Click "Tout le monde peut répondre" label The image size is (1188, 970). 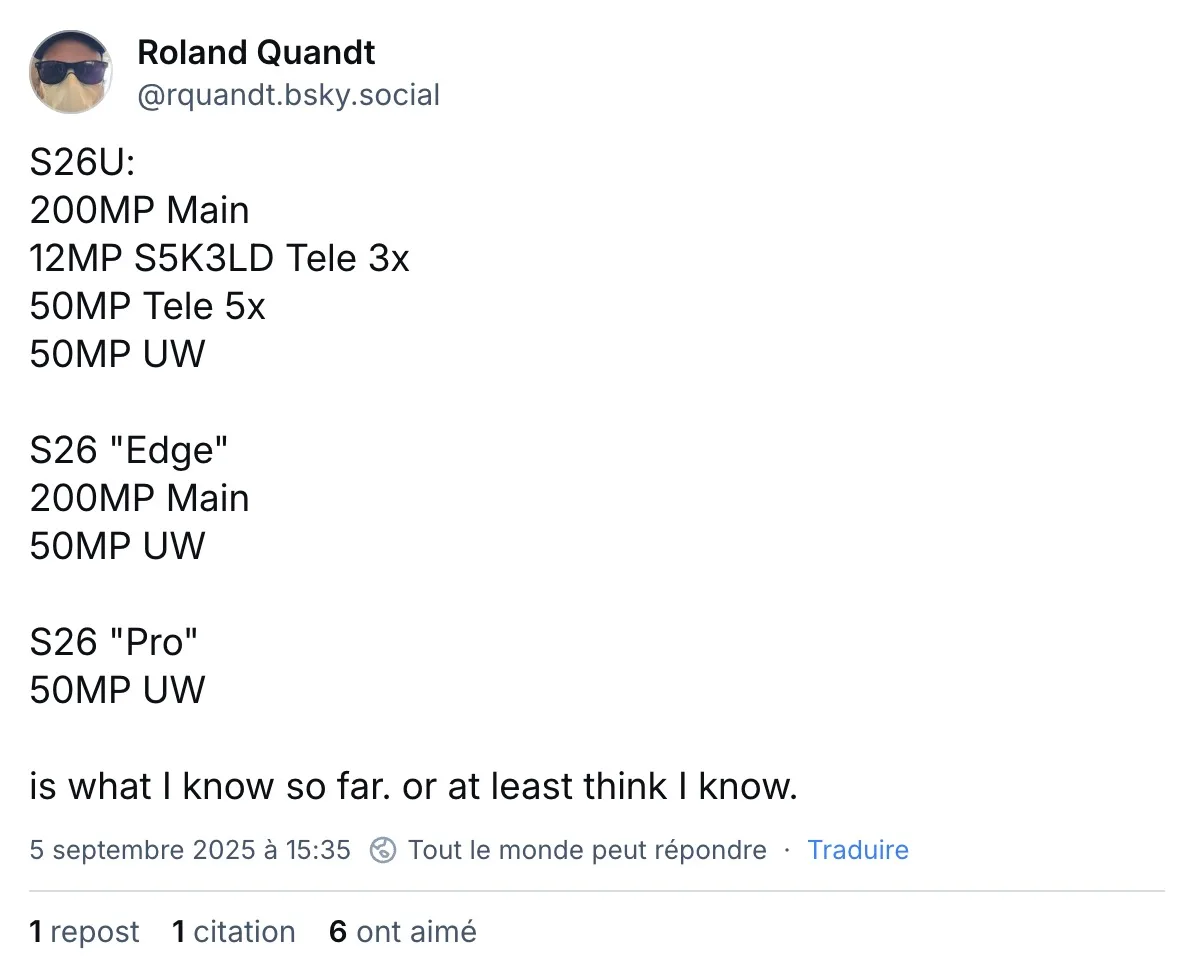(x=587, y=850)
